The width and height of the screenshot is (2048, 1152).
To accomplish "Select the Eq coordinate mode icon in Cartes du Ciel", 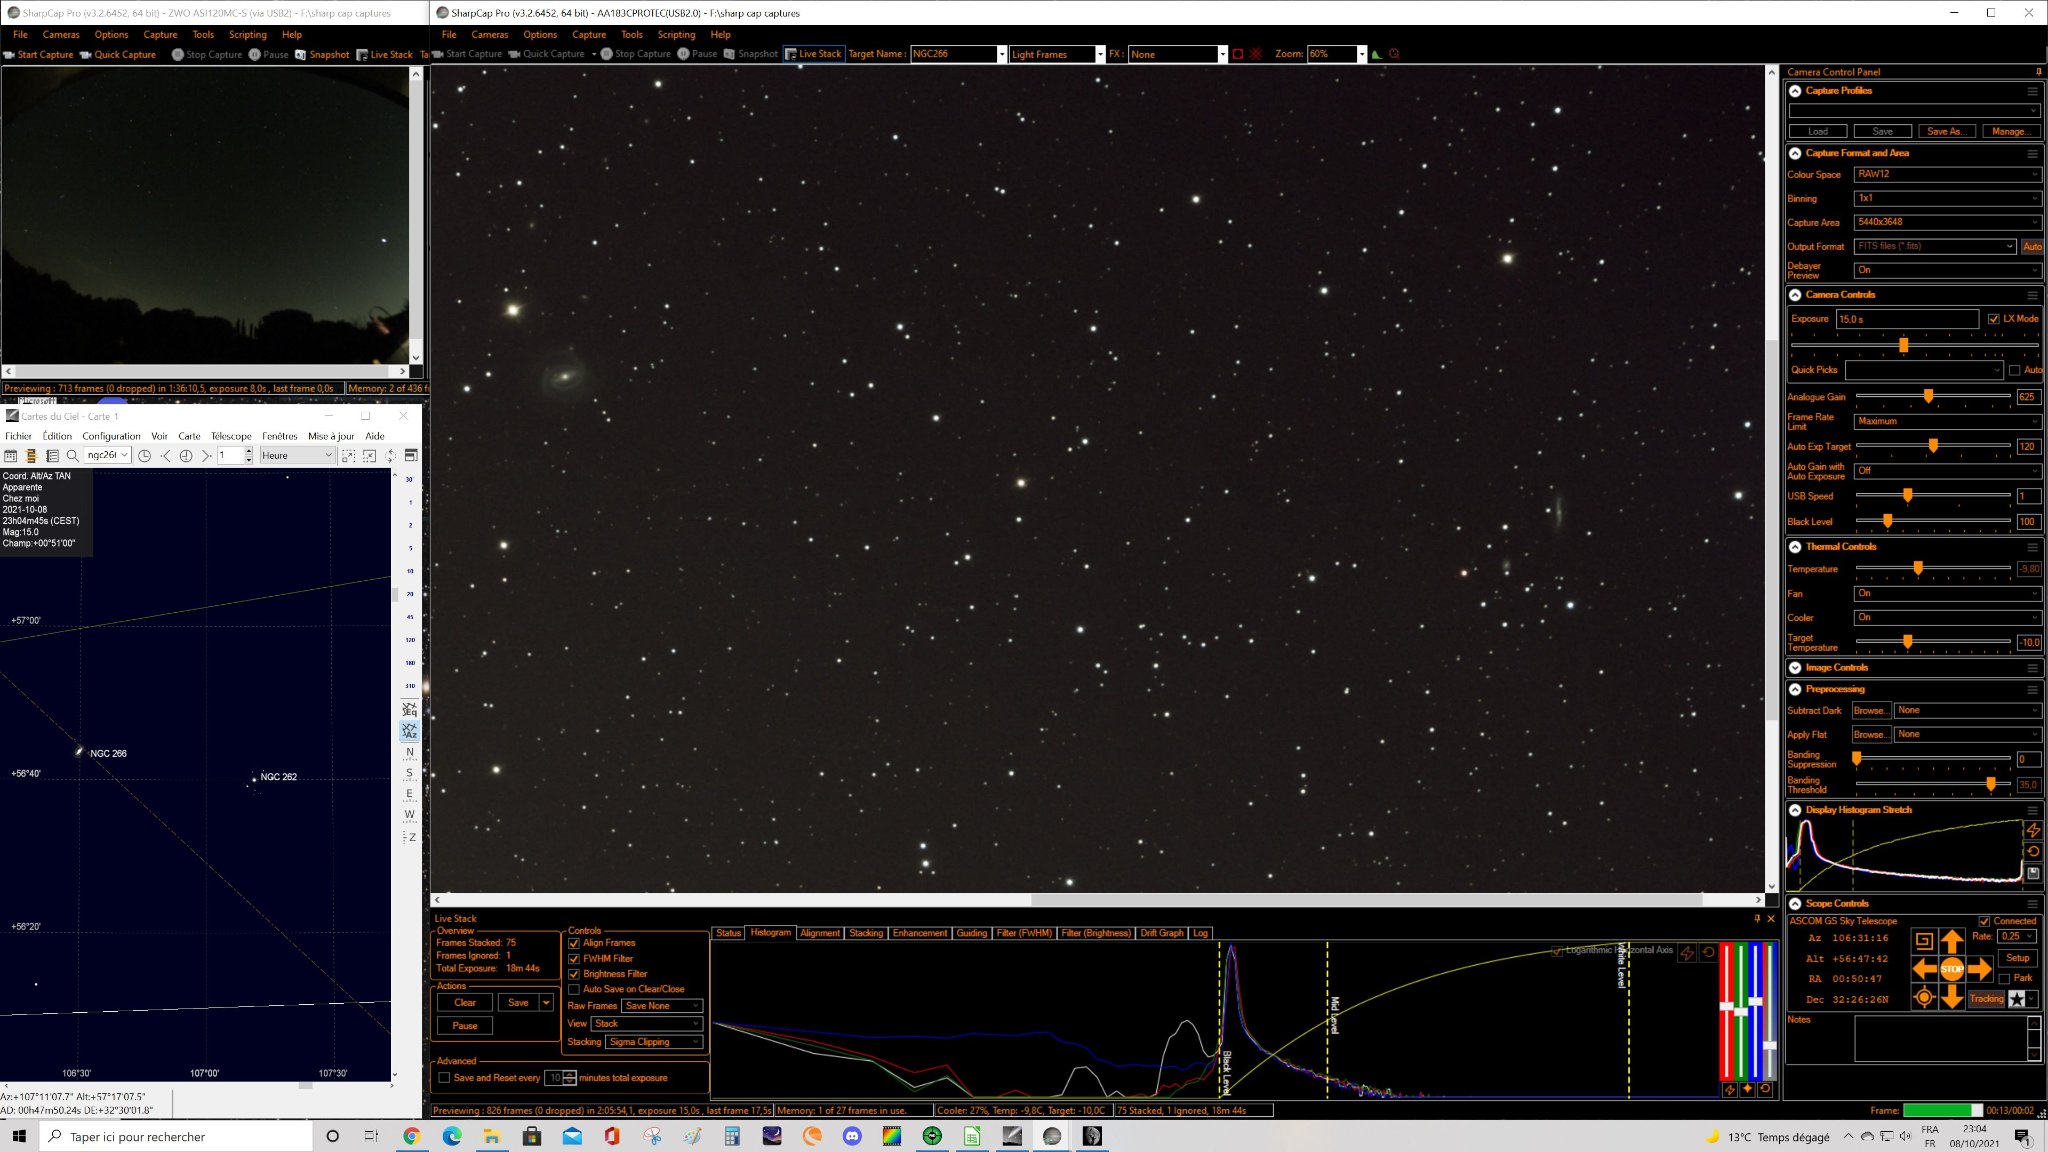I will (x=409, y=708).
